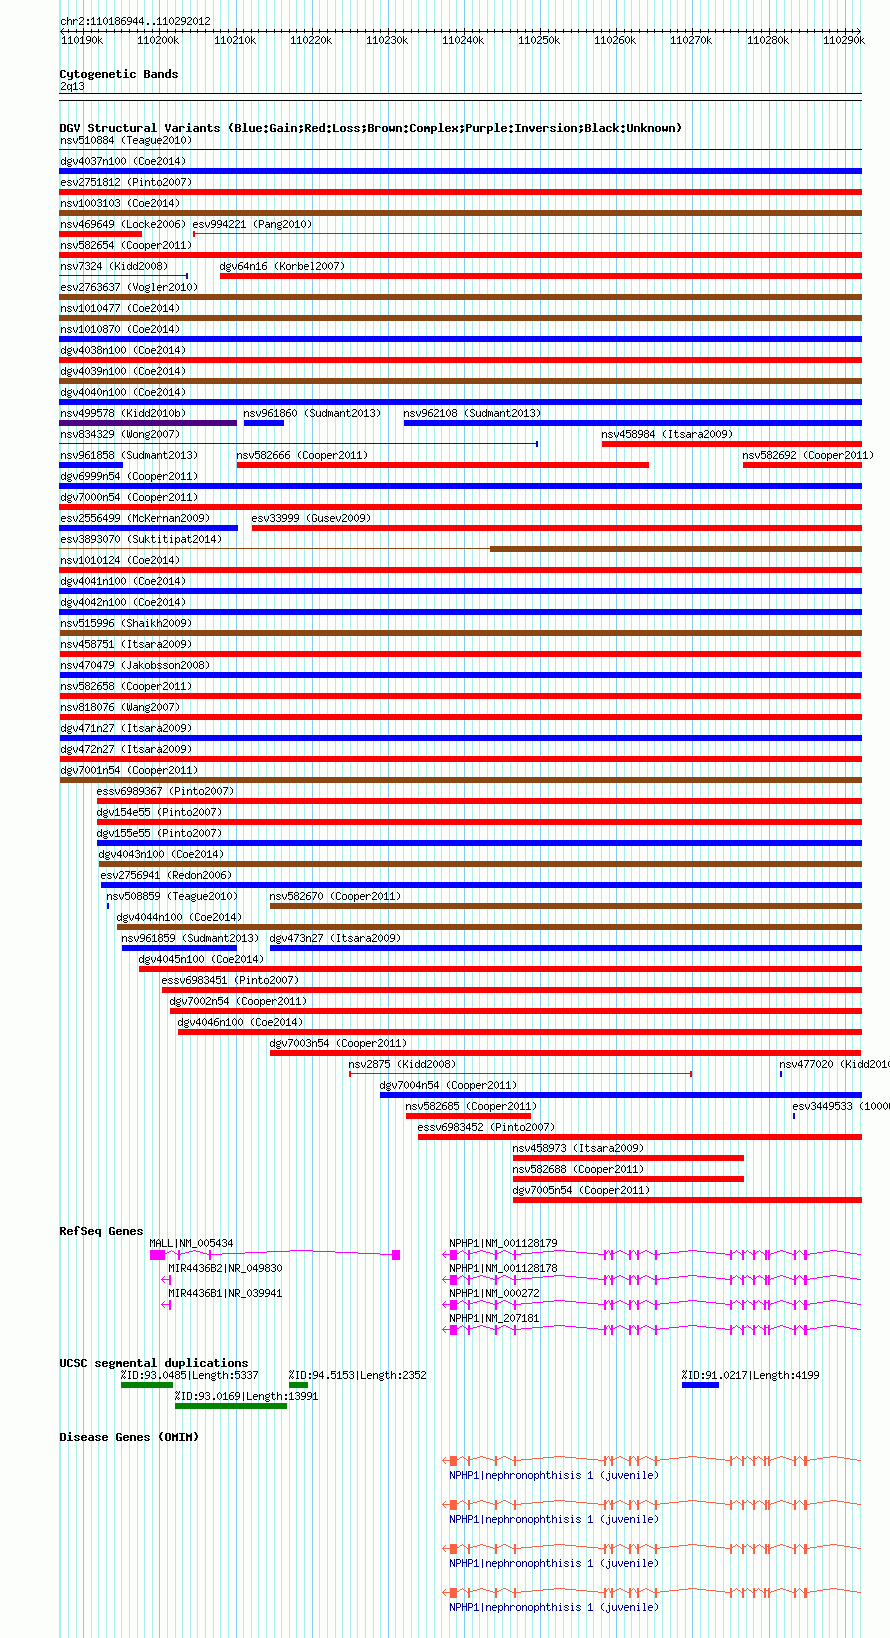Screen dimensions: 890x1638
Task: Select esv3893070 (Suktitipat2014) variant
Action: 140,539
